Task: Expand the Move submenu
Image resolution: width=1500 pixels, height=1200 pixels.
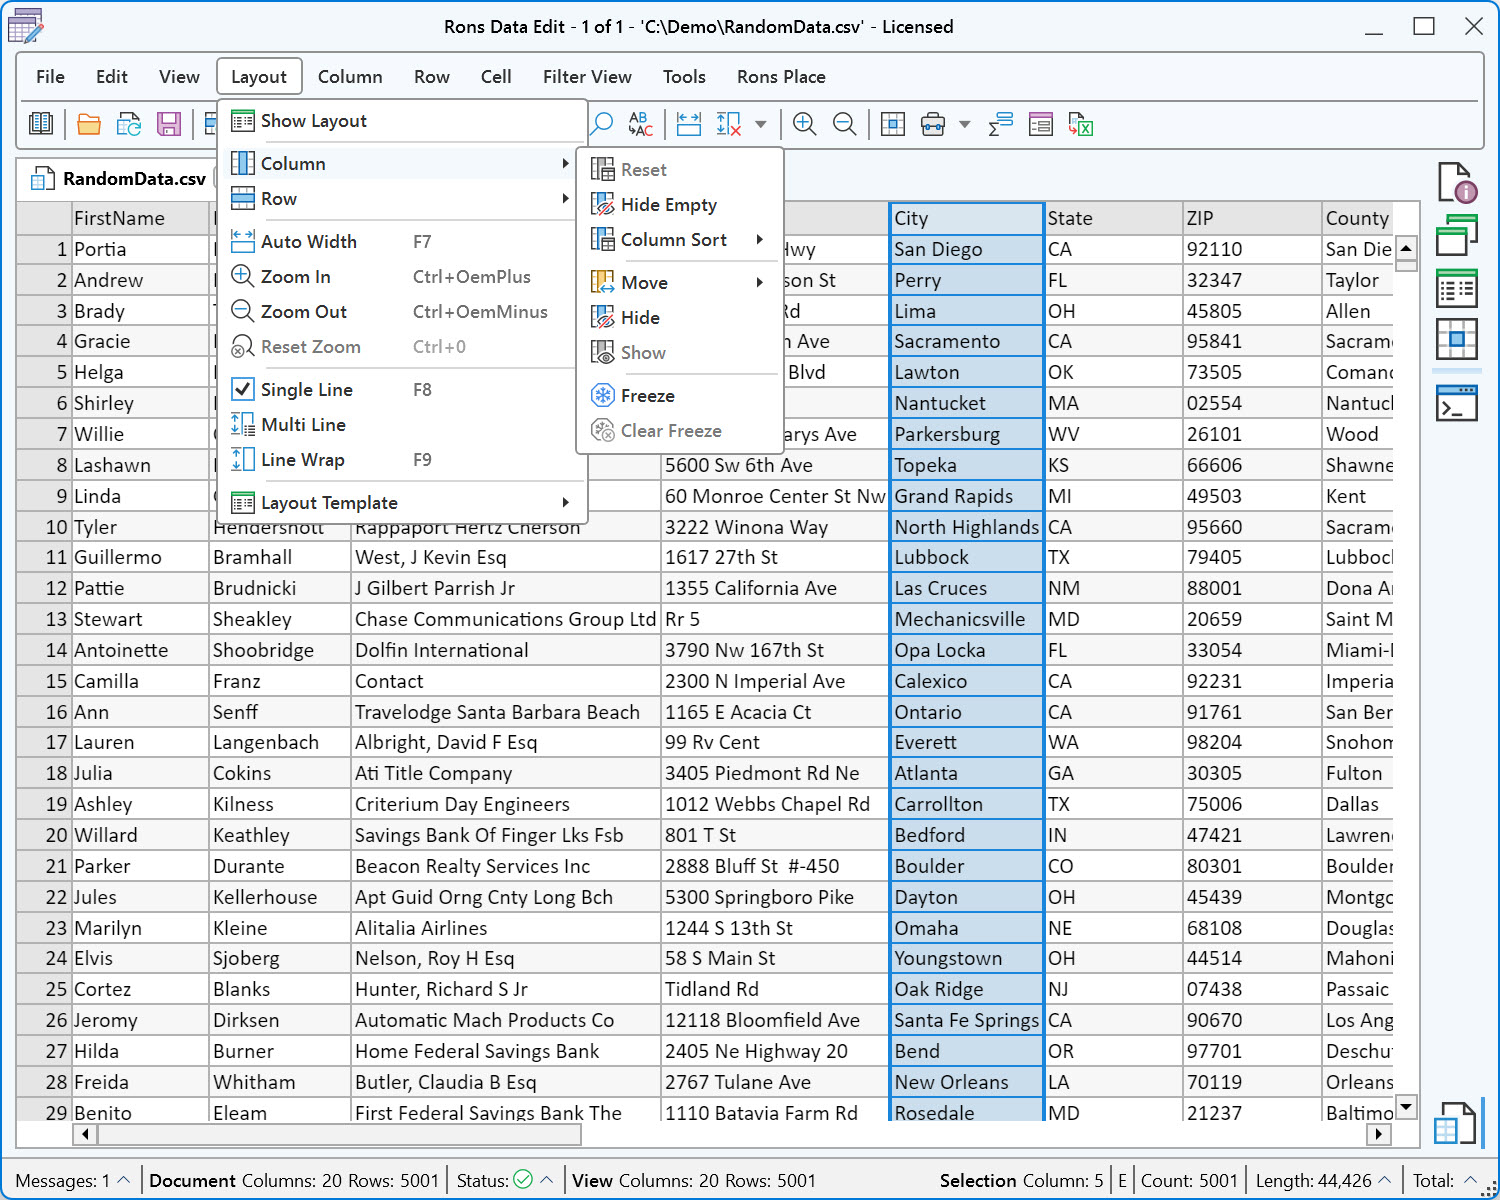Action: tap(680, 283)
